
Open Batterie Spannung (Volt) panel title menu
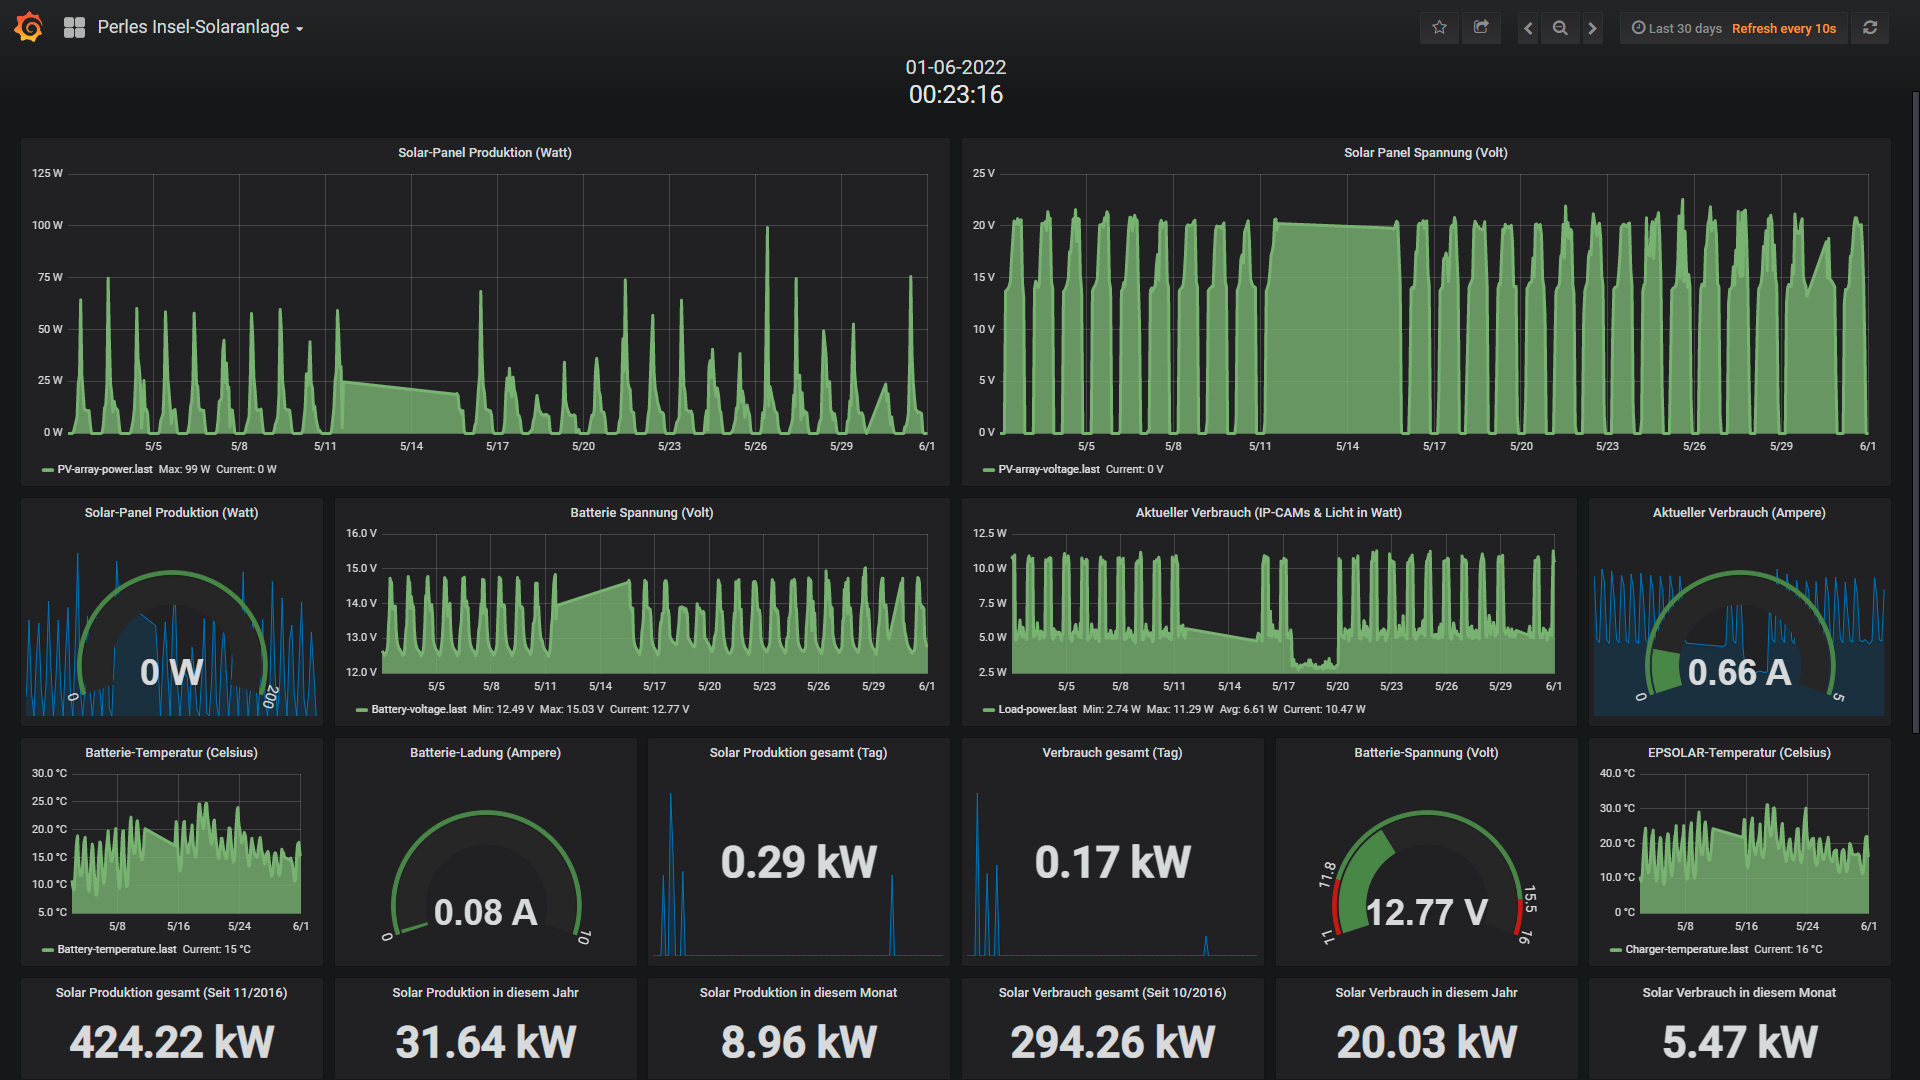point(641,512)
